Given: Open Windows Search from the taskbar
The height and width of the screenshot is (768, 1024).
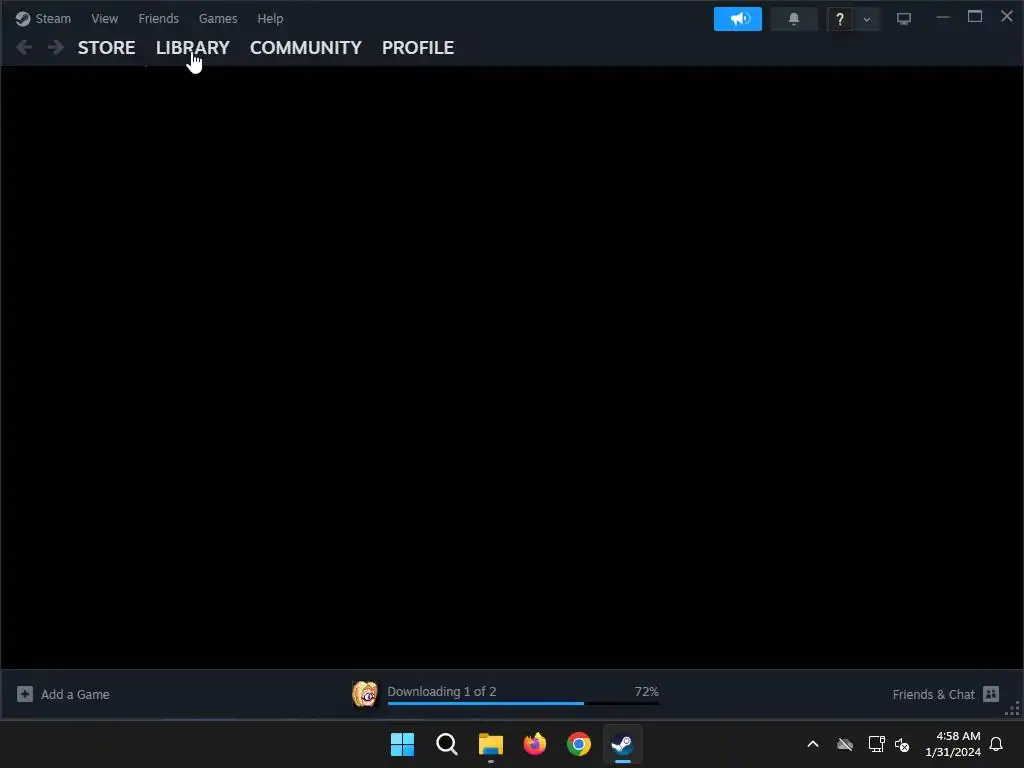Looking at the screenshot, I should (447, 744).
